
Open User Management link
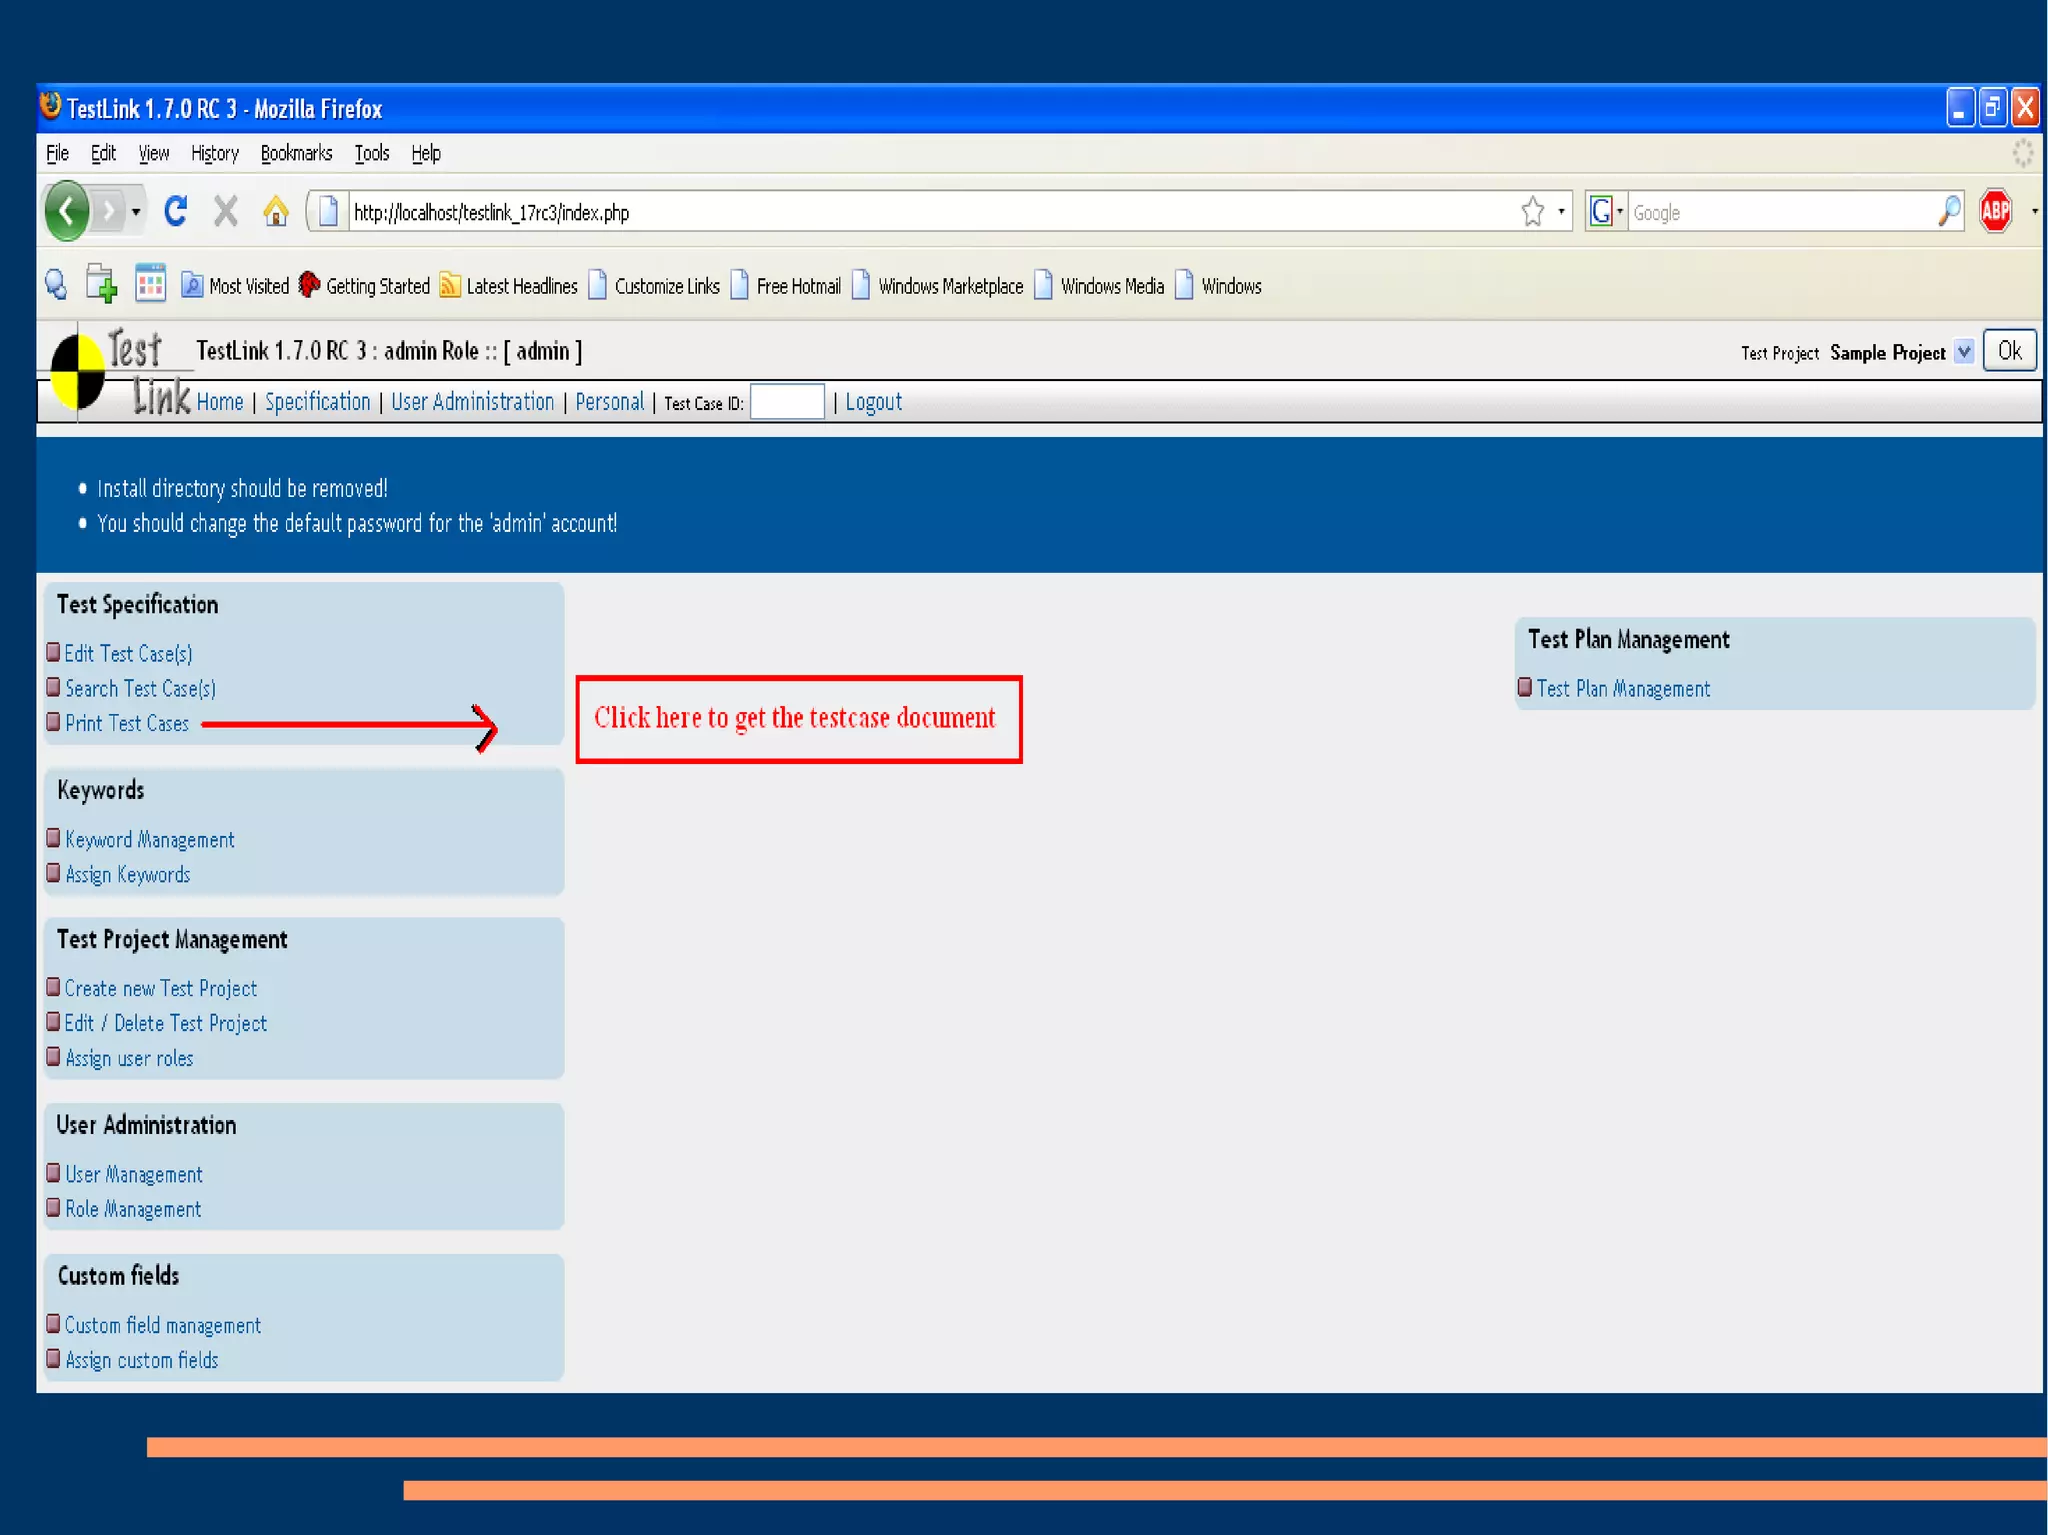[x=133, y=1175]
